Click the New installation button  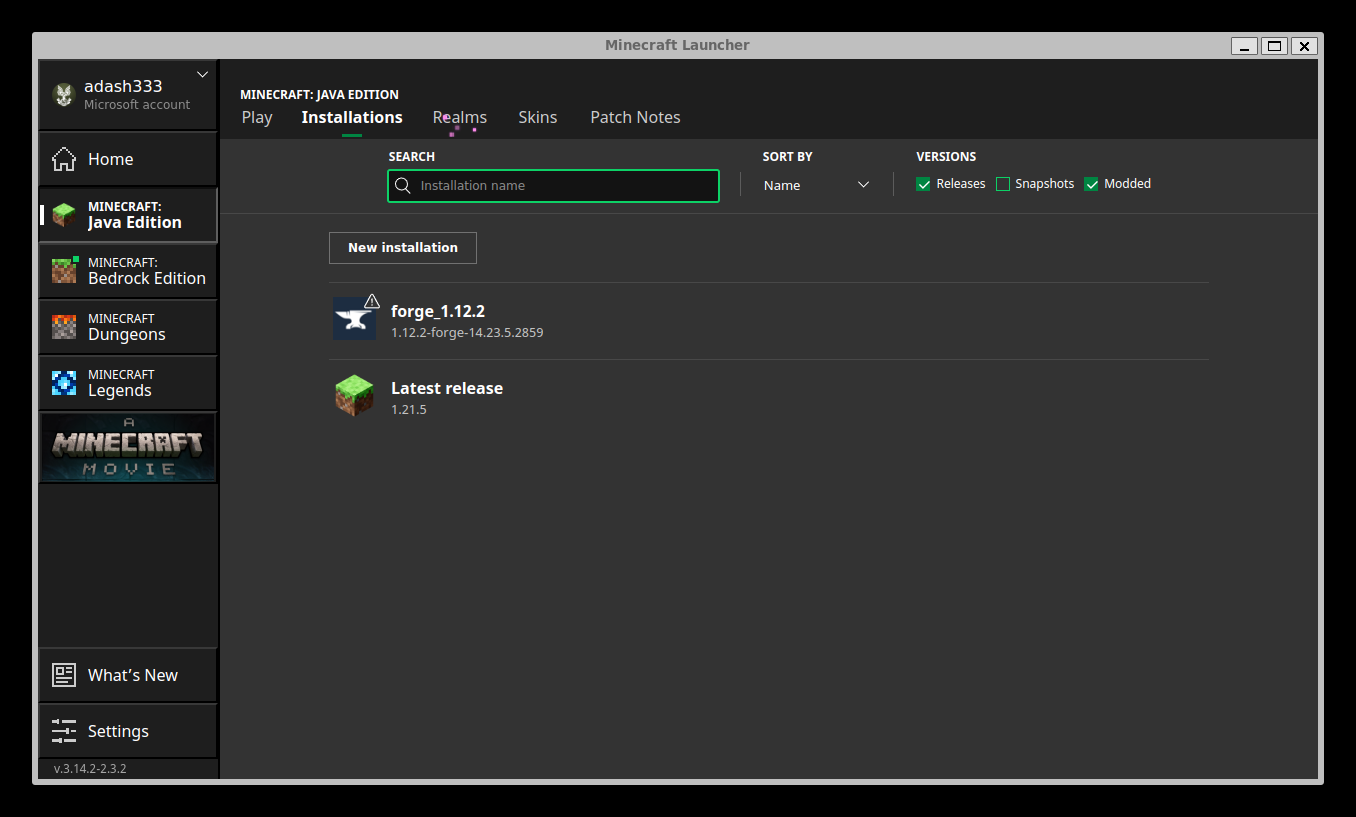pos(403,248)
